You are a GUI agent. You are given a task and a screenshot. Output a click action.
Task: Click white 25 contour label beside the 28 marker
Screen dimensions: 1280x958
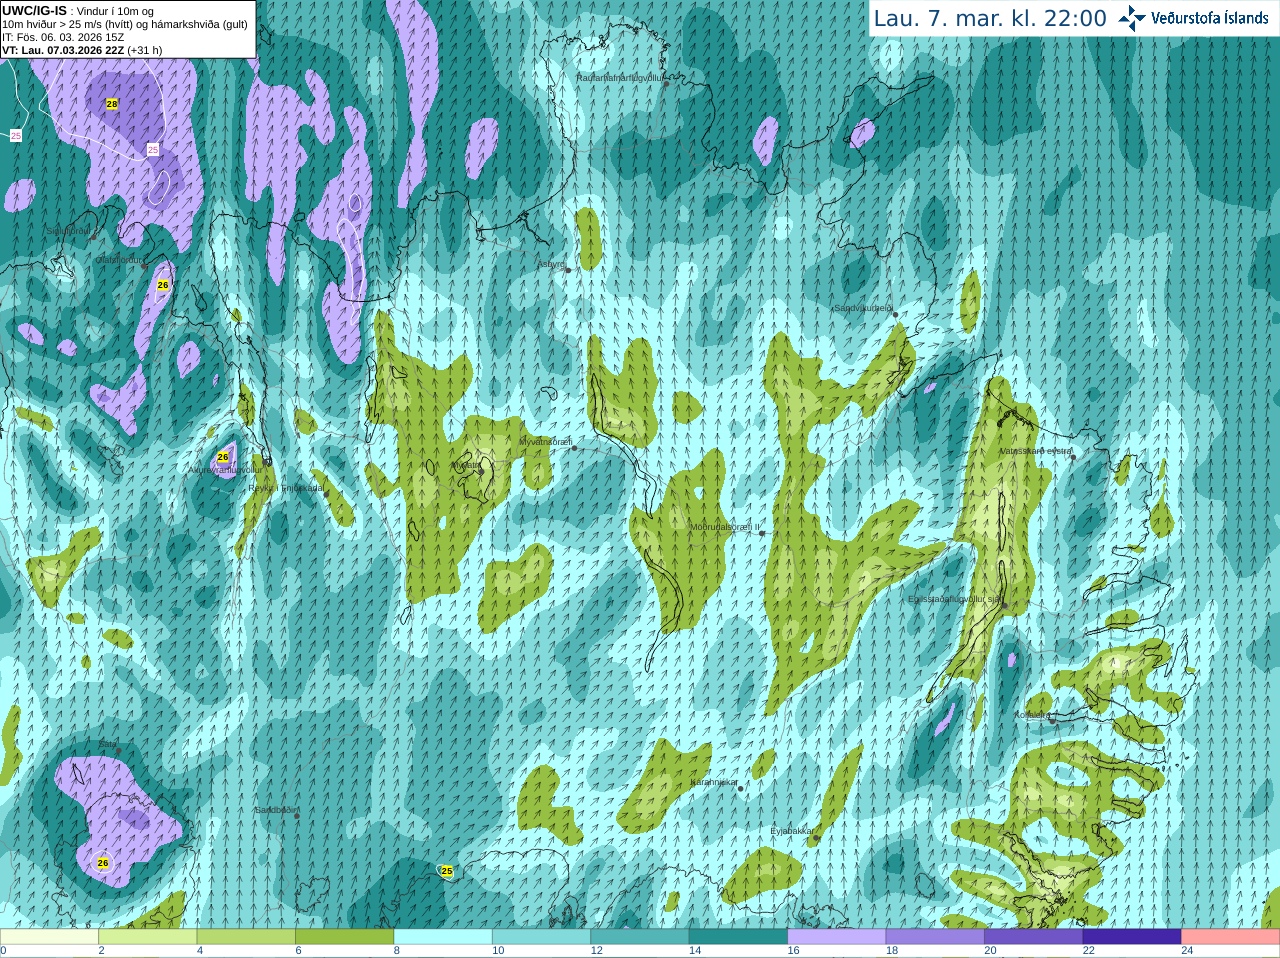click(x=153, y=149)
